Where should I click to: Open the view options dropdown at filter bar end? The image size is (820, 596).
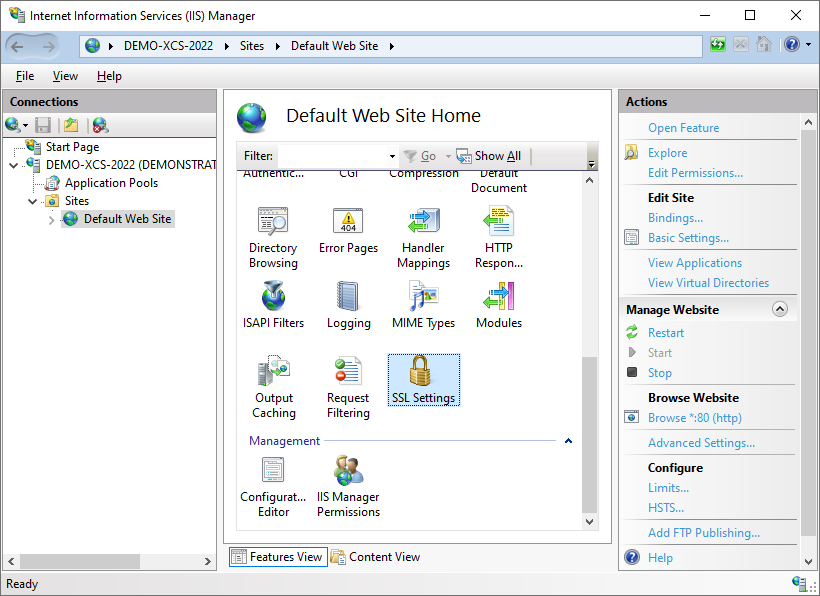click(591, 164)
